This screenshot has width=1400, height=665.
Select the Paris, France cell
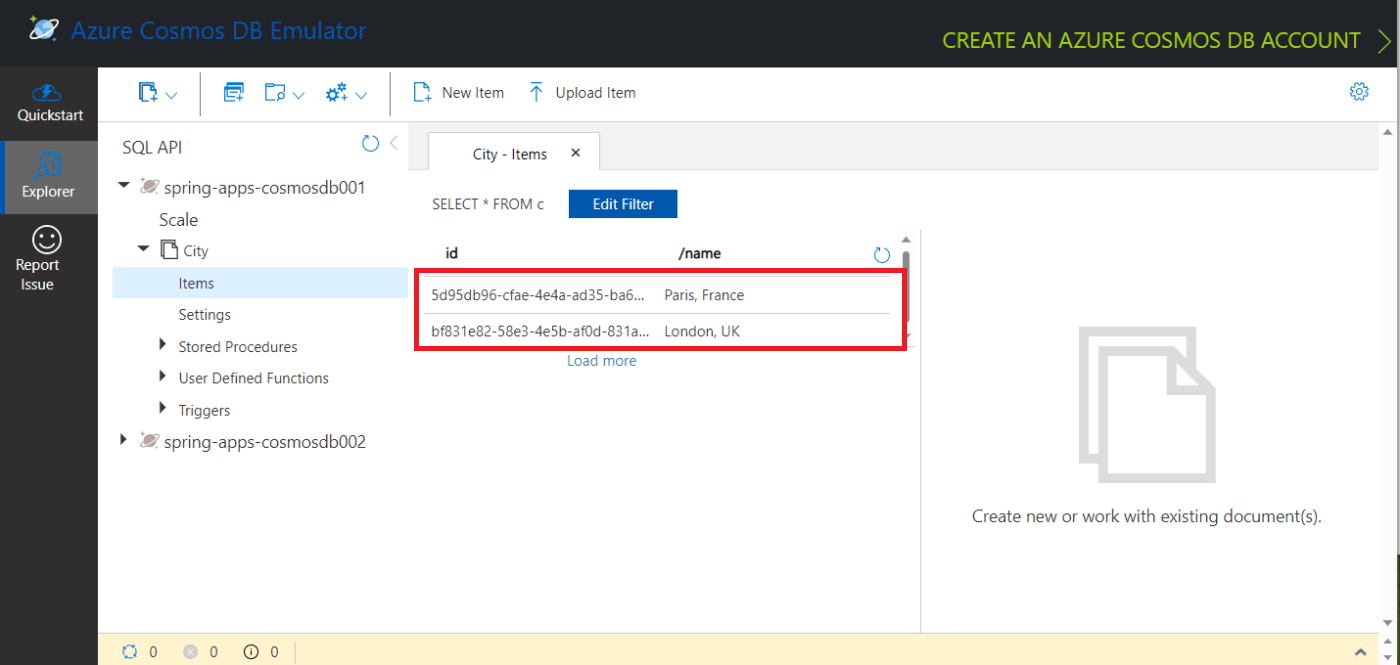704,295
